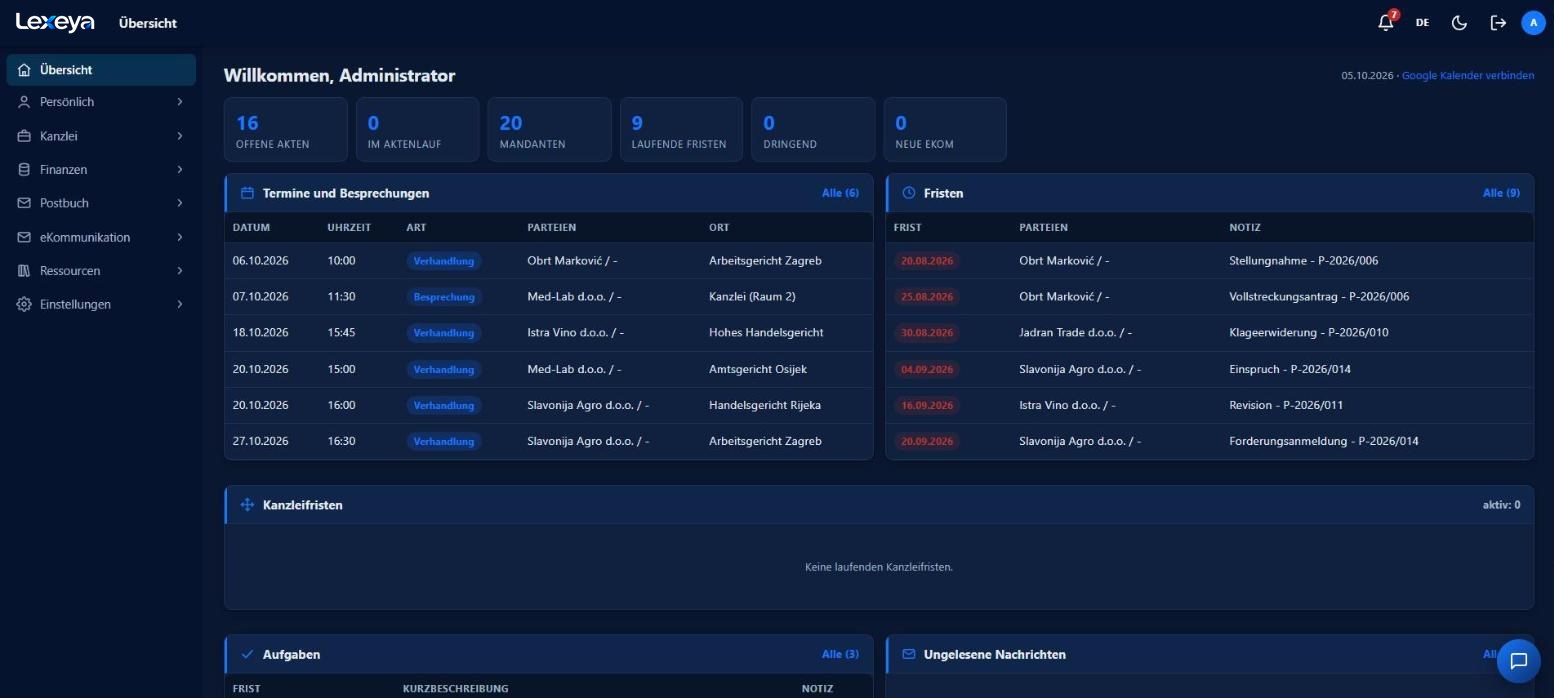Image resolution: width=1554 pixels, height=698 pixels.
Task: Click the move icon beside Kanzleifristen
Action: click(247, 505)
